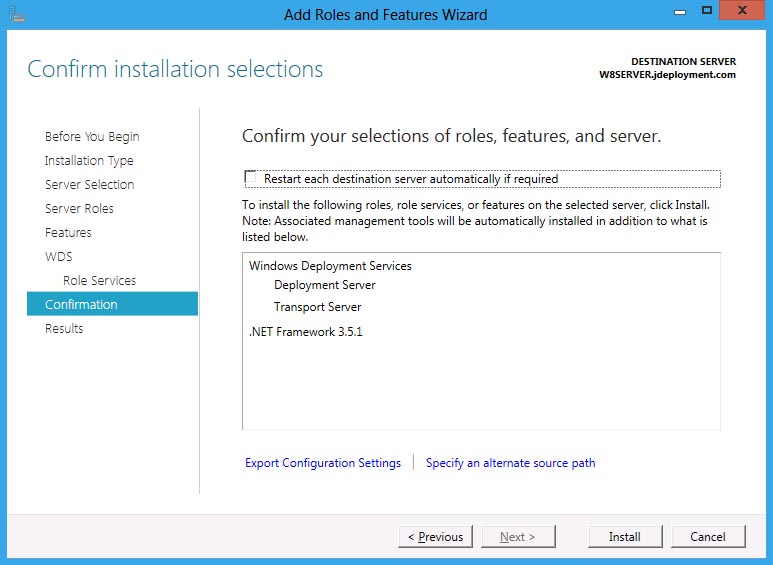Image resolution: width=773 pixels, height=565 pixels.
Task: Cancel the wizard
Action: point(707,537)
